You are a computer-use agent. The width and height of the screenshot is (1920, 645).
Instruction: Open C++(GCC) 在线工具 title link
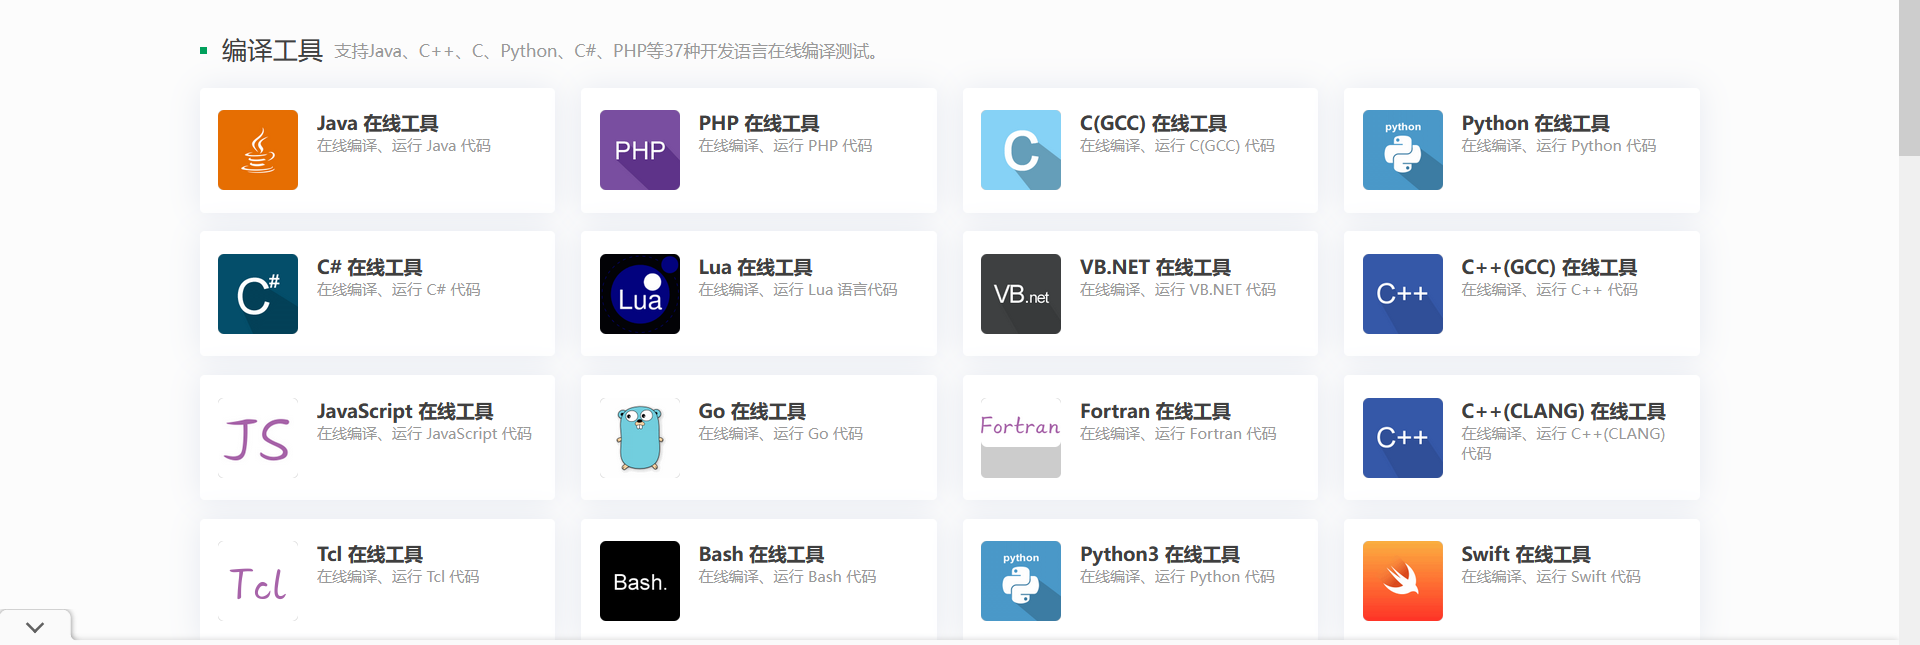(x=1550, y=268)
